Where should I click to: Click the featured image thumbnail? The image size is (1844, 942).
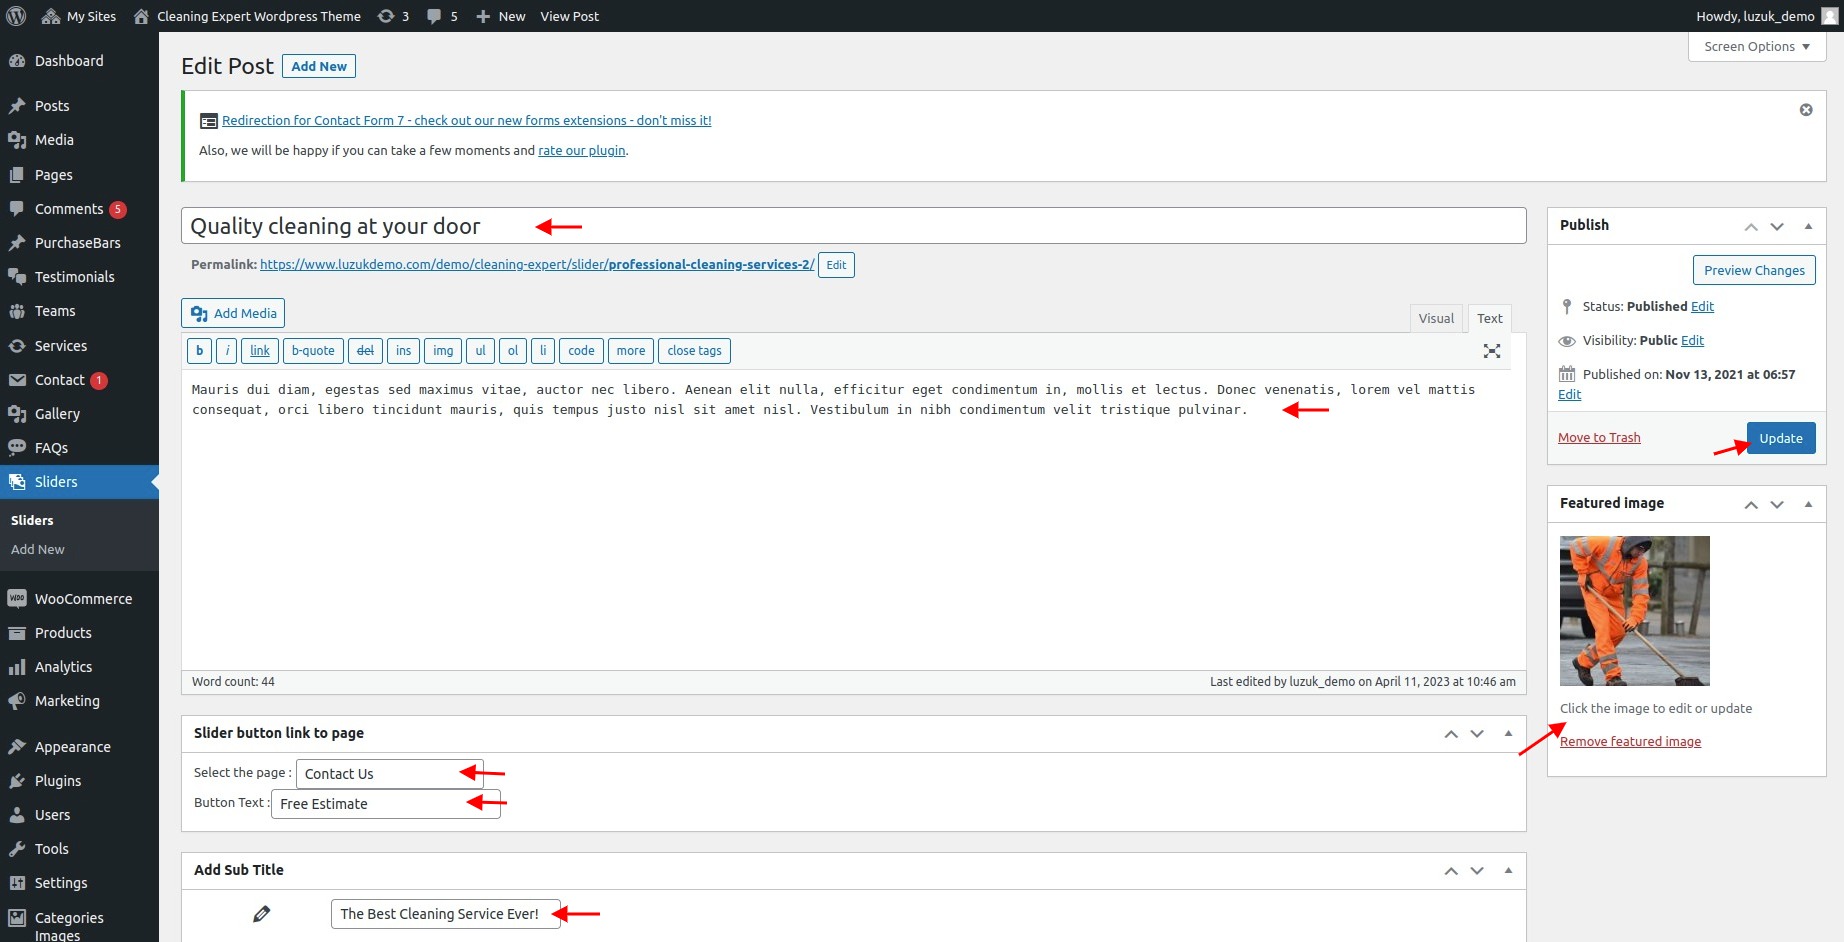tap(1635, 611)
